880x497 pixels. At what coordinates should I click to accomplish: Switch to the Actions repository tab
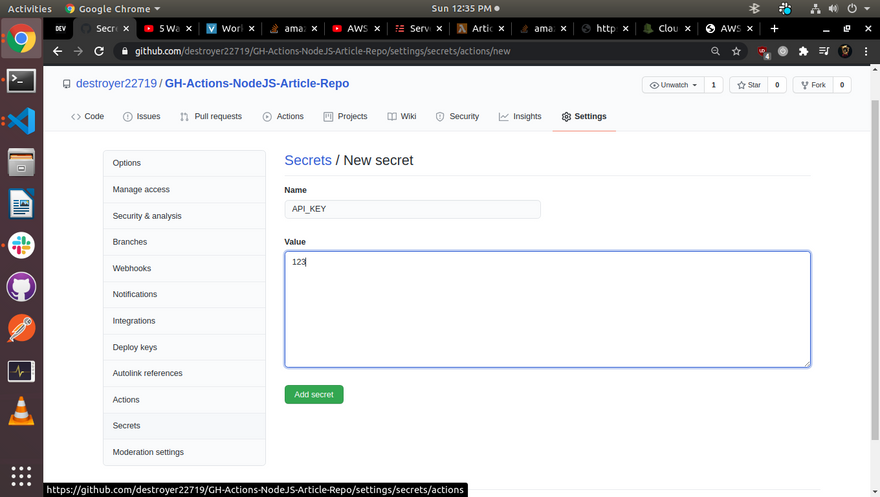(283, 117)
